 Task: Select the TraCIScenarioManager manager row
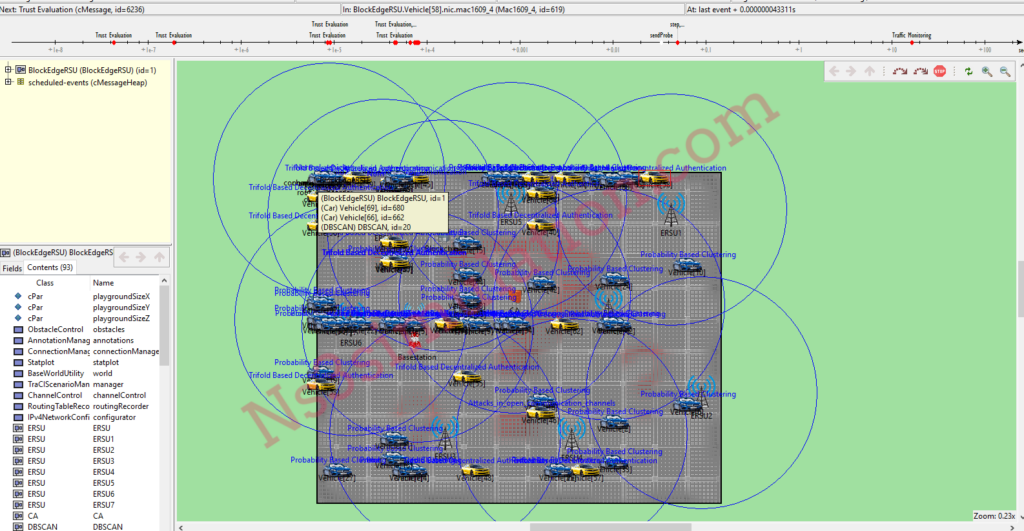tap(81, 385)
